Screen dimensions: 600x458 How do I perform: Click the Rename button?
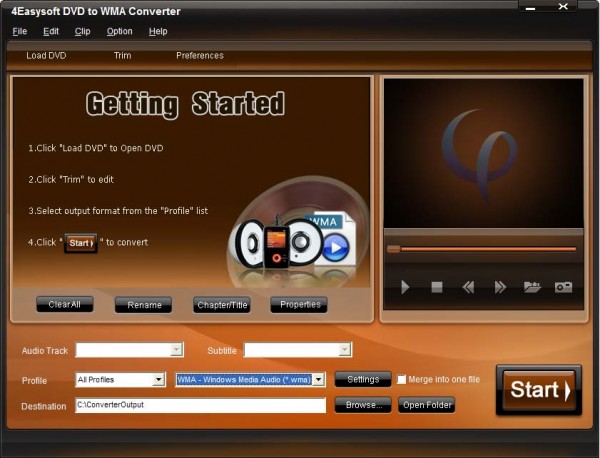click(x=143, y=305)
